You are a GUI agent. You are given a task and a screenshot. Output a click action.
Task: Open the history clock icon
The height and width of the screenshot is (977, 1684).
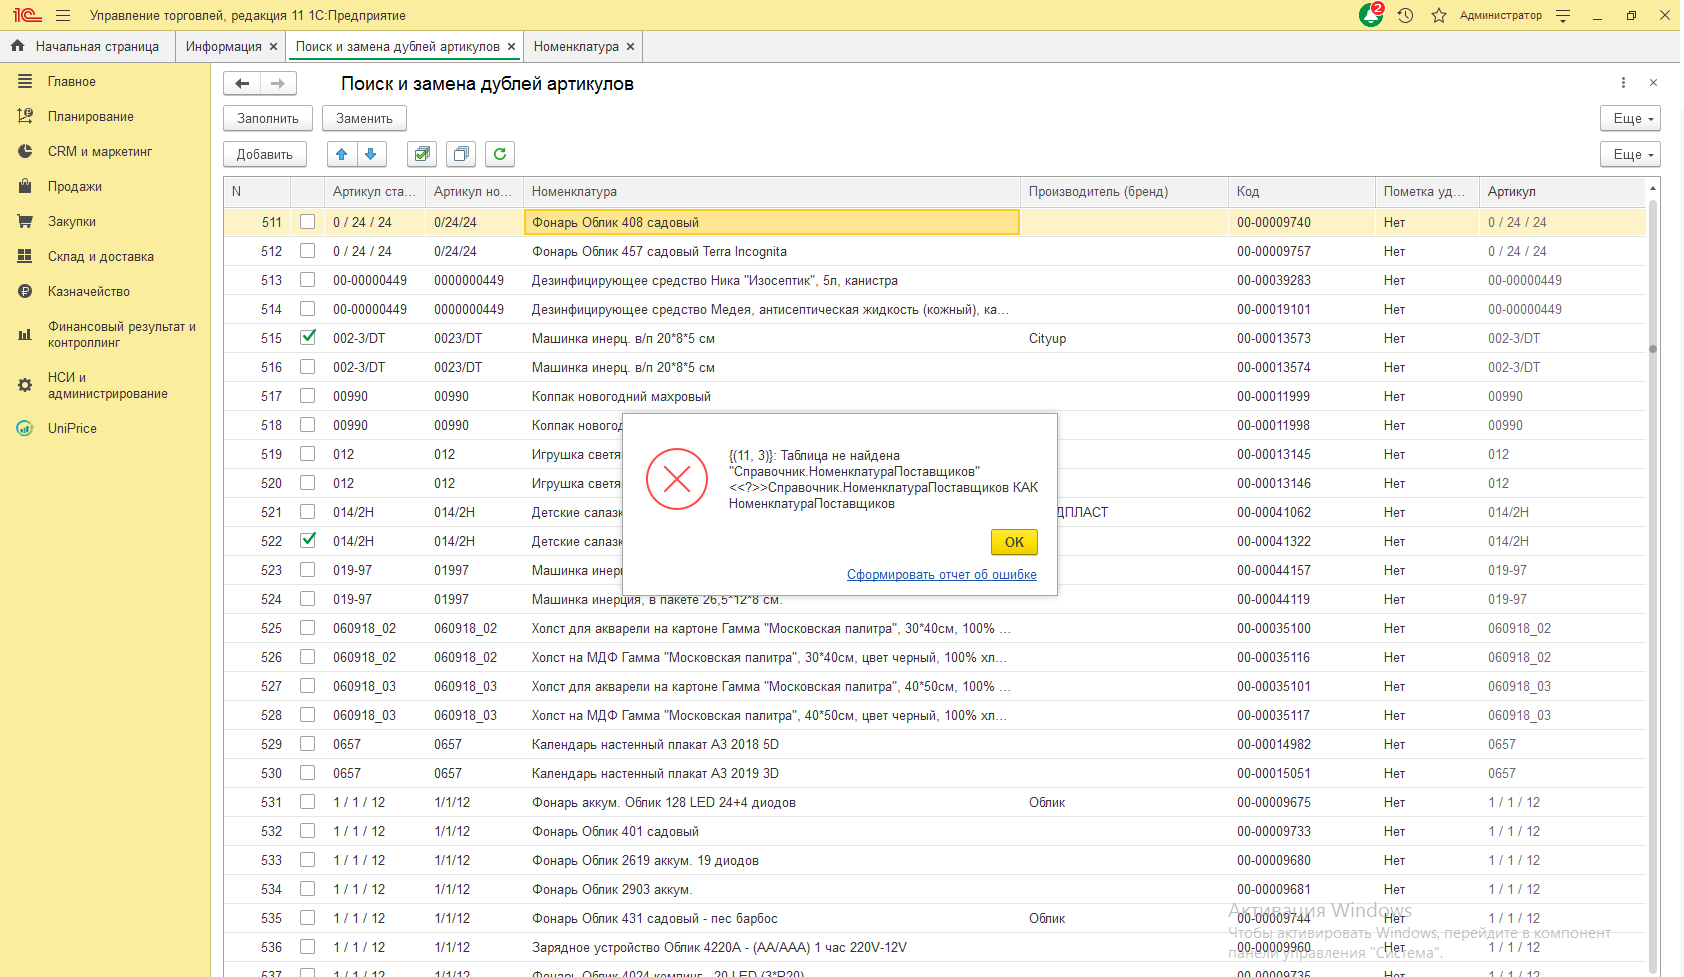(x=1405, y=16)
